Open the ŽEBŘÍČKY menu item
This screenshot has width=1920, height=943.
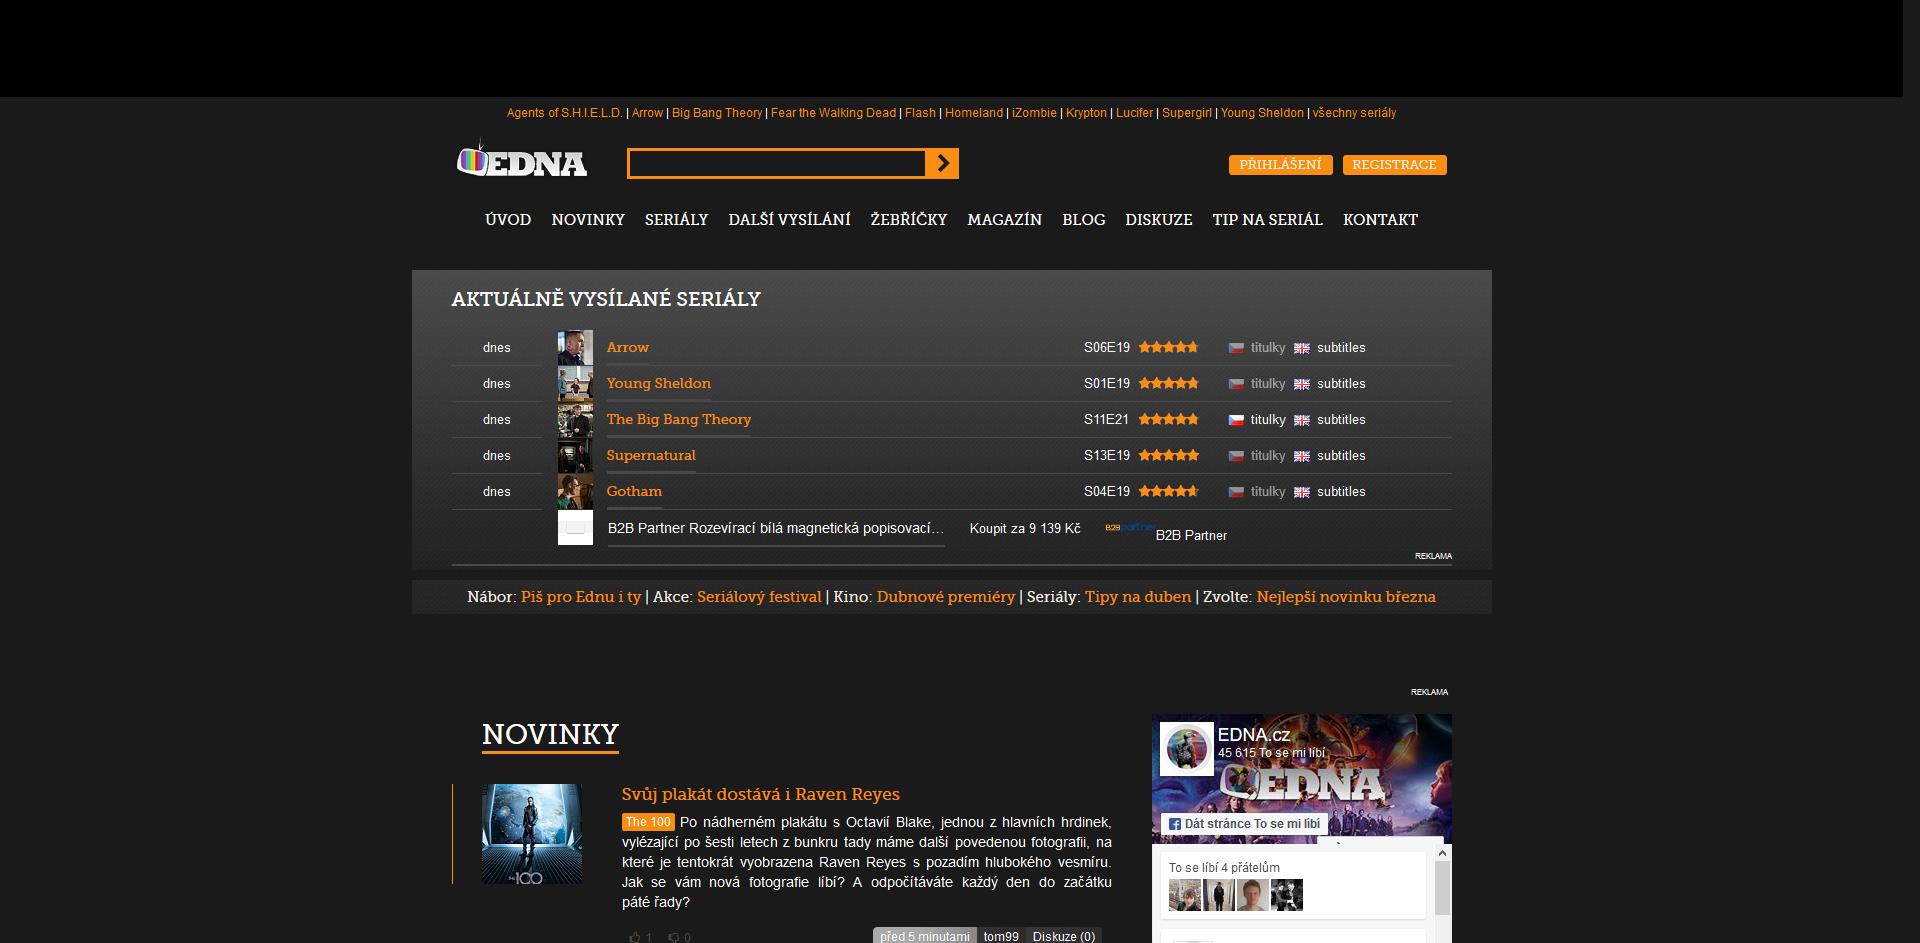[909, 220]
